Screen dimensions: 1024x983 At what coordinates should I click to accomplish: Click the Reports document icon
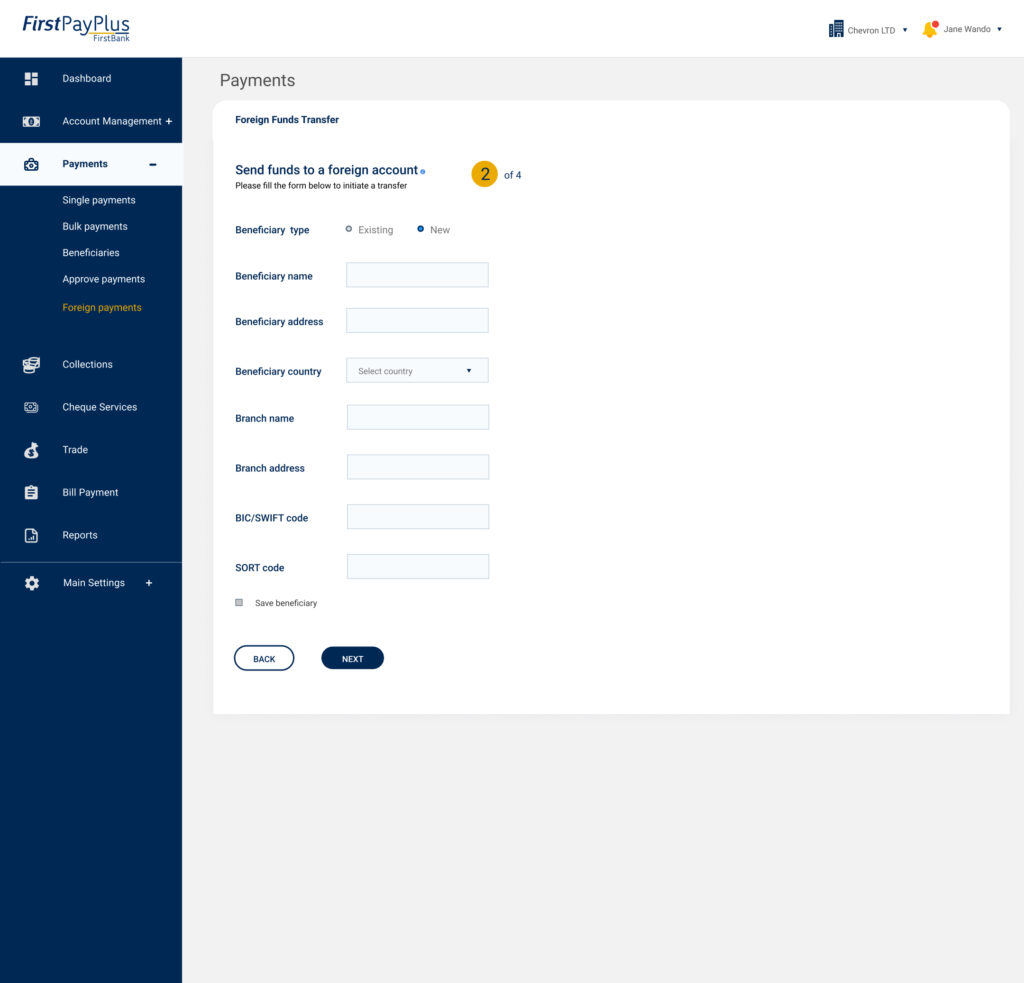coord(31,536)
